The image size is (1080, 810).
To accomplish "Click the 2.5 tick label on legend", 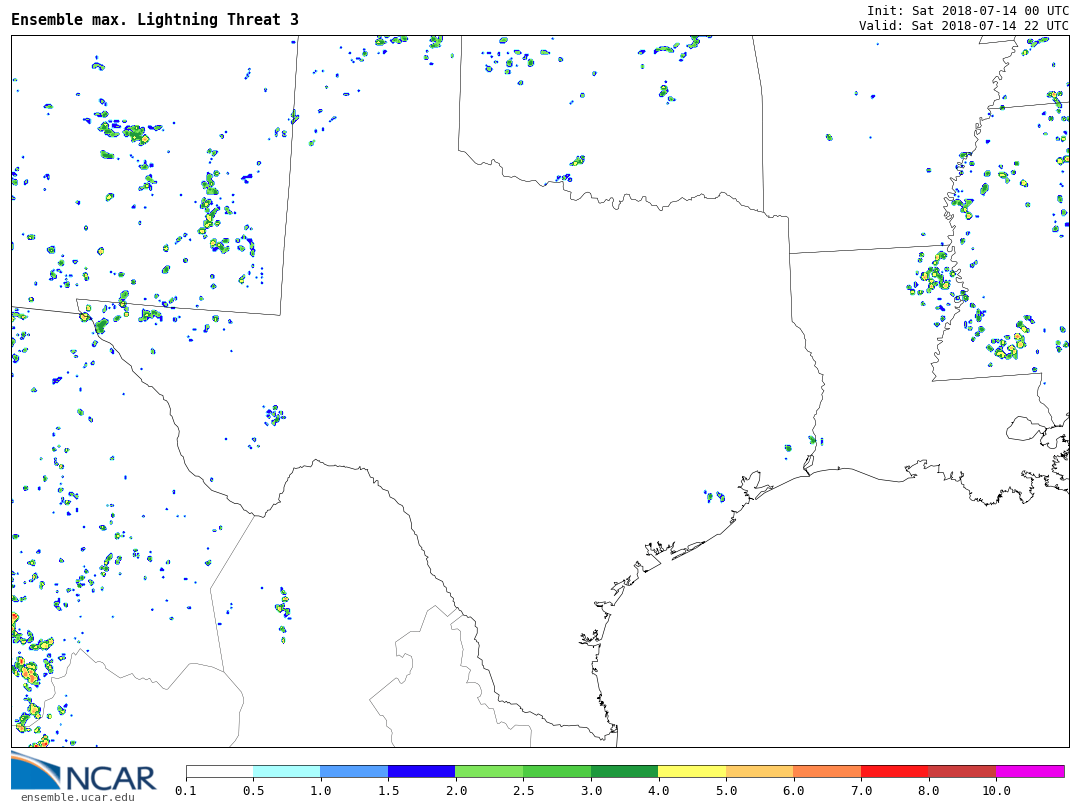I will point(523,790).
